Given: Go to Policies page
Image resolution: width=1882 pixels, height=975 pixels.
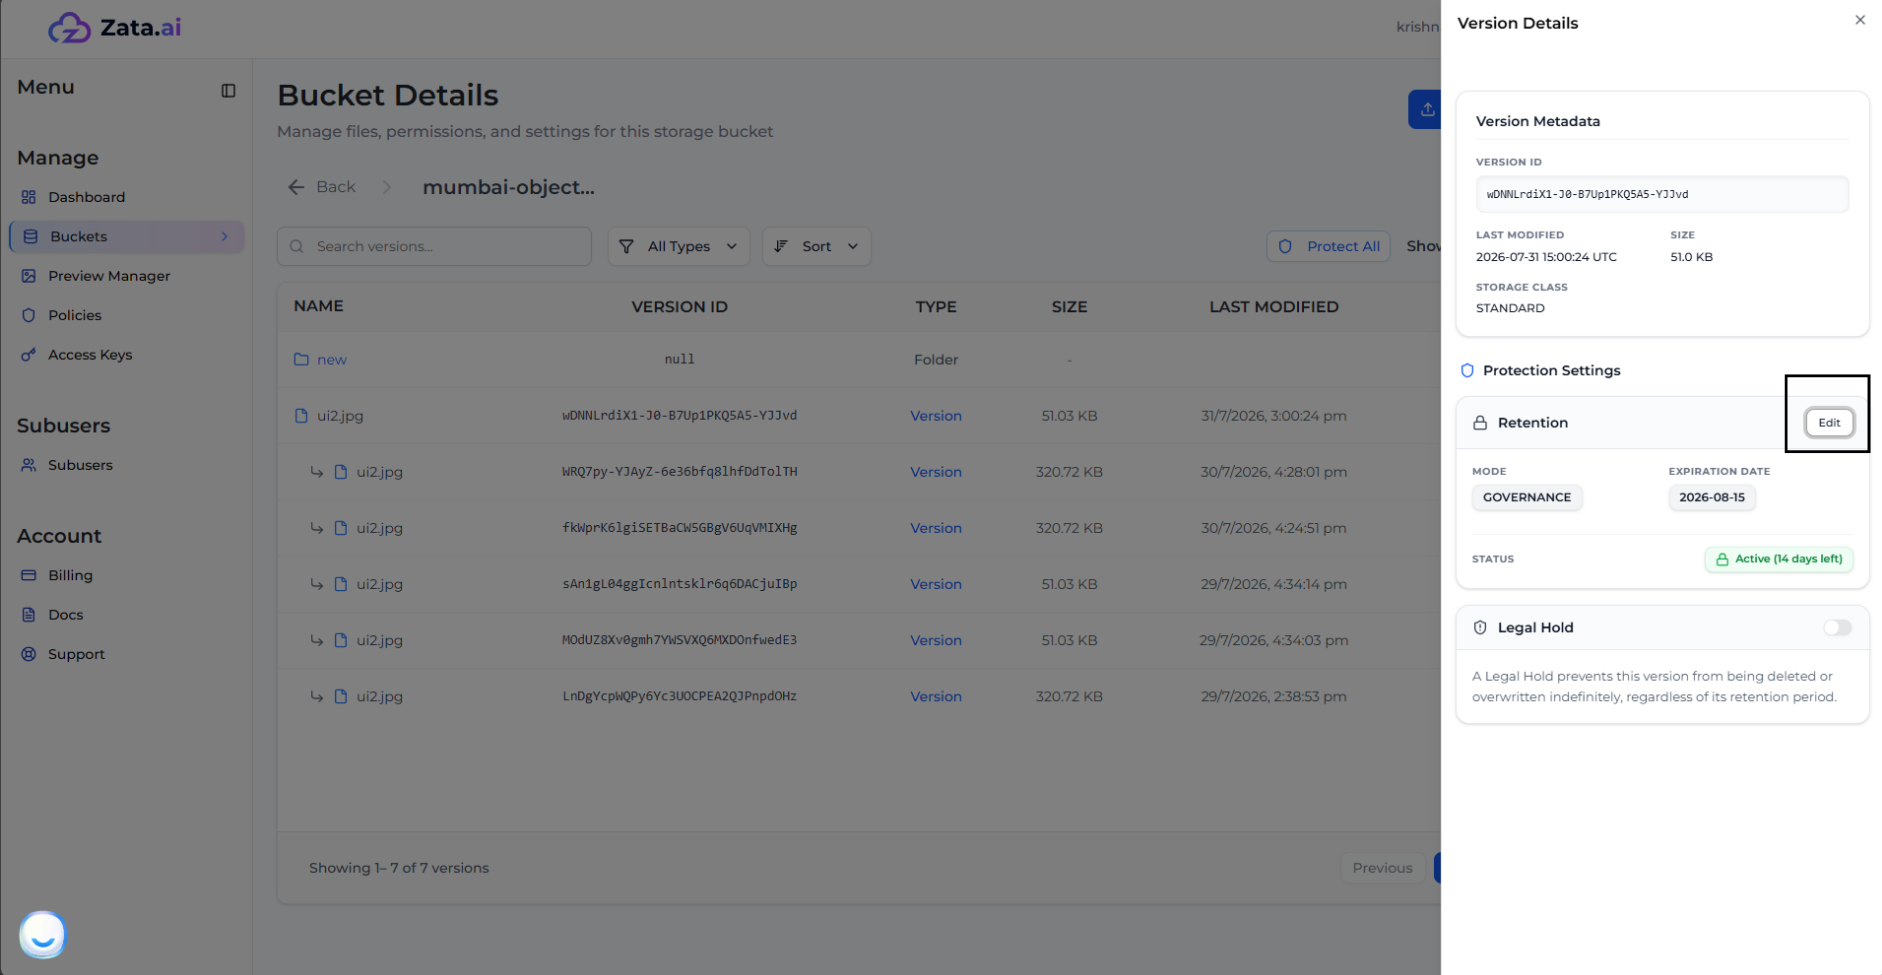Looking at the screenshot, I should 75,315.
